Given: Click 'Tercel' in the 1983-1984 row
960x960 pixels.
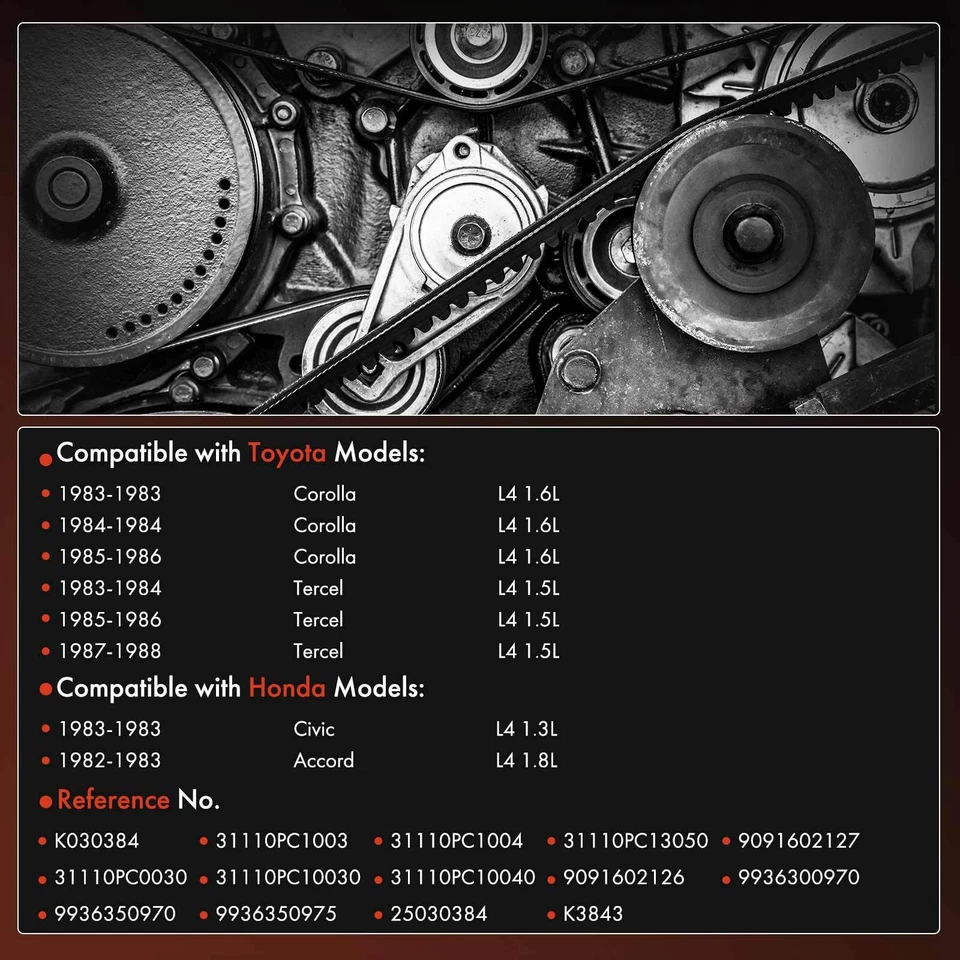Looking at the screenshot, I should pos(318,588).
